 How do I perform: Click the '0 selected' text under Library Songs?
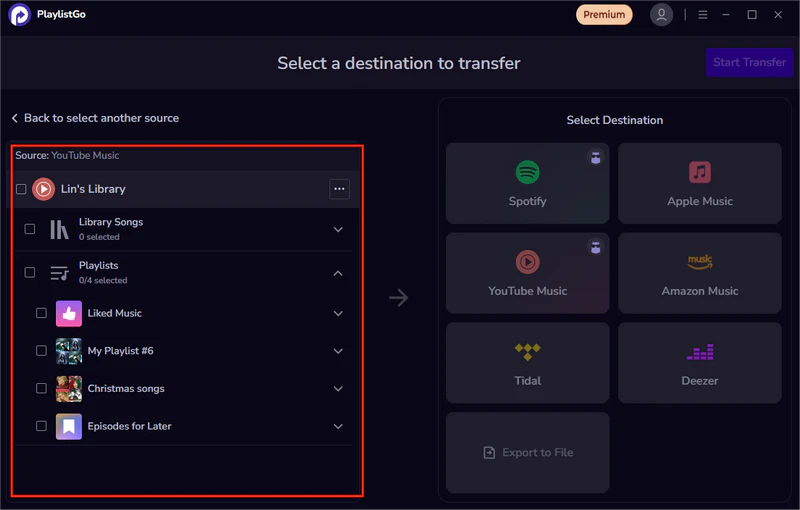click(99, 237)
